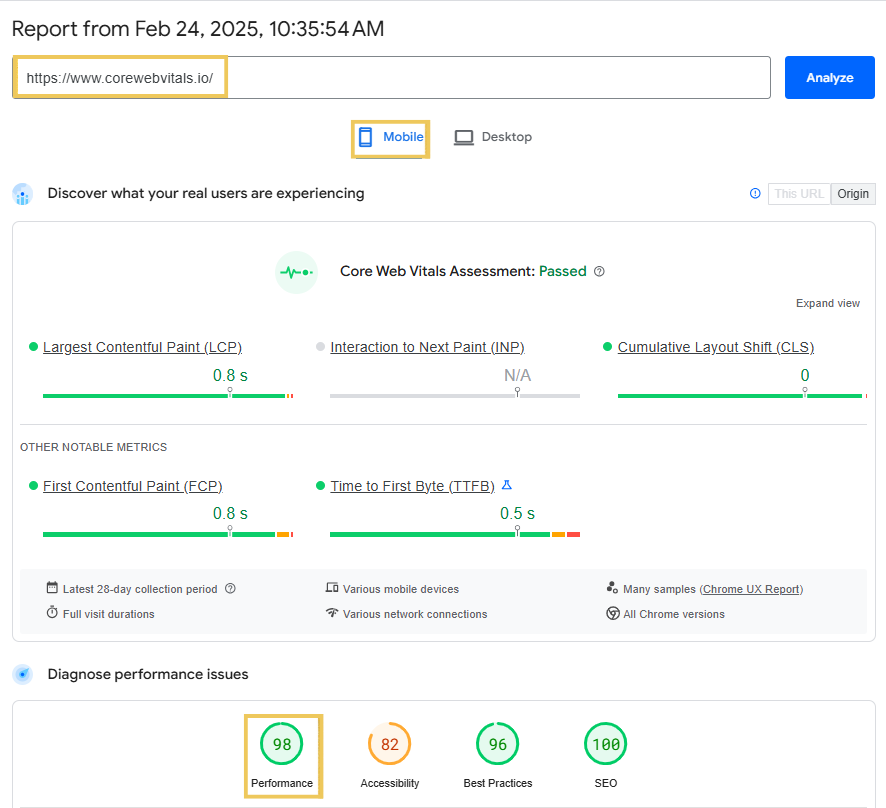Open First Contentful Paint (FCP) link

point(133,486)
